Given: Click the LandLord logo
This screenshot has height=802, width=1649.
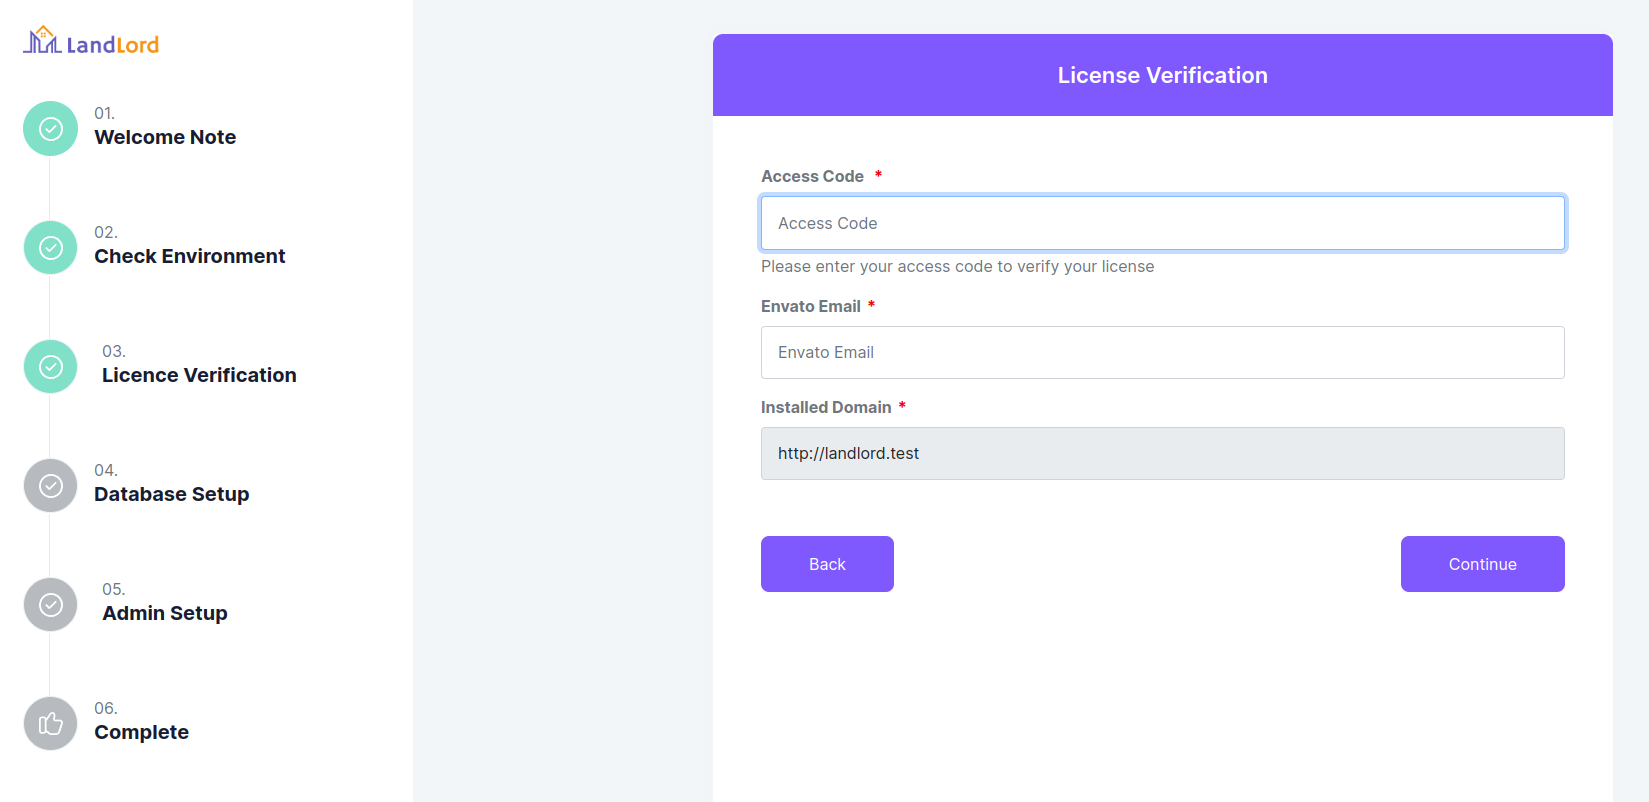Looking at the screenshot, I should click(91, 42).
